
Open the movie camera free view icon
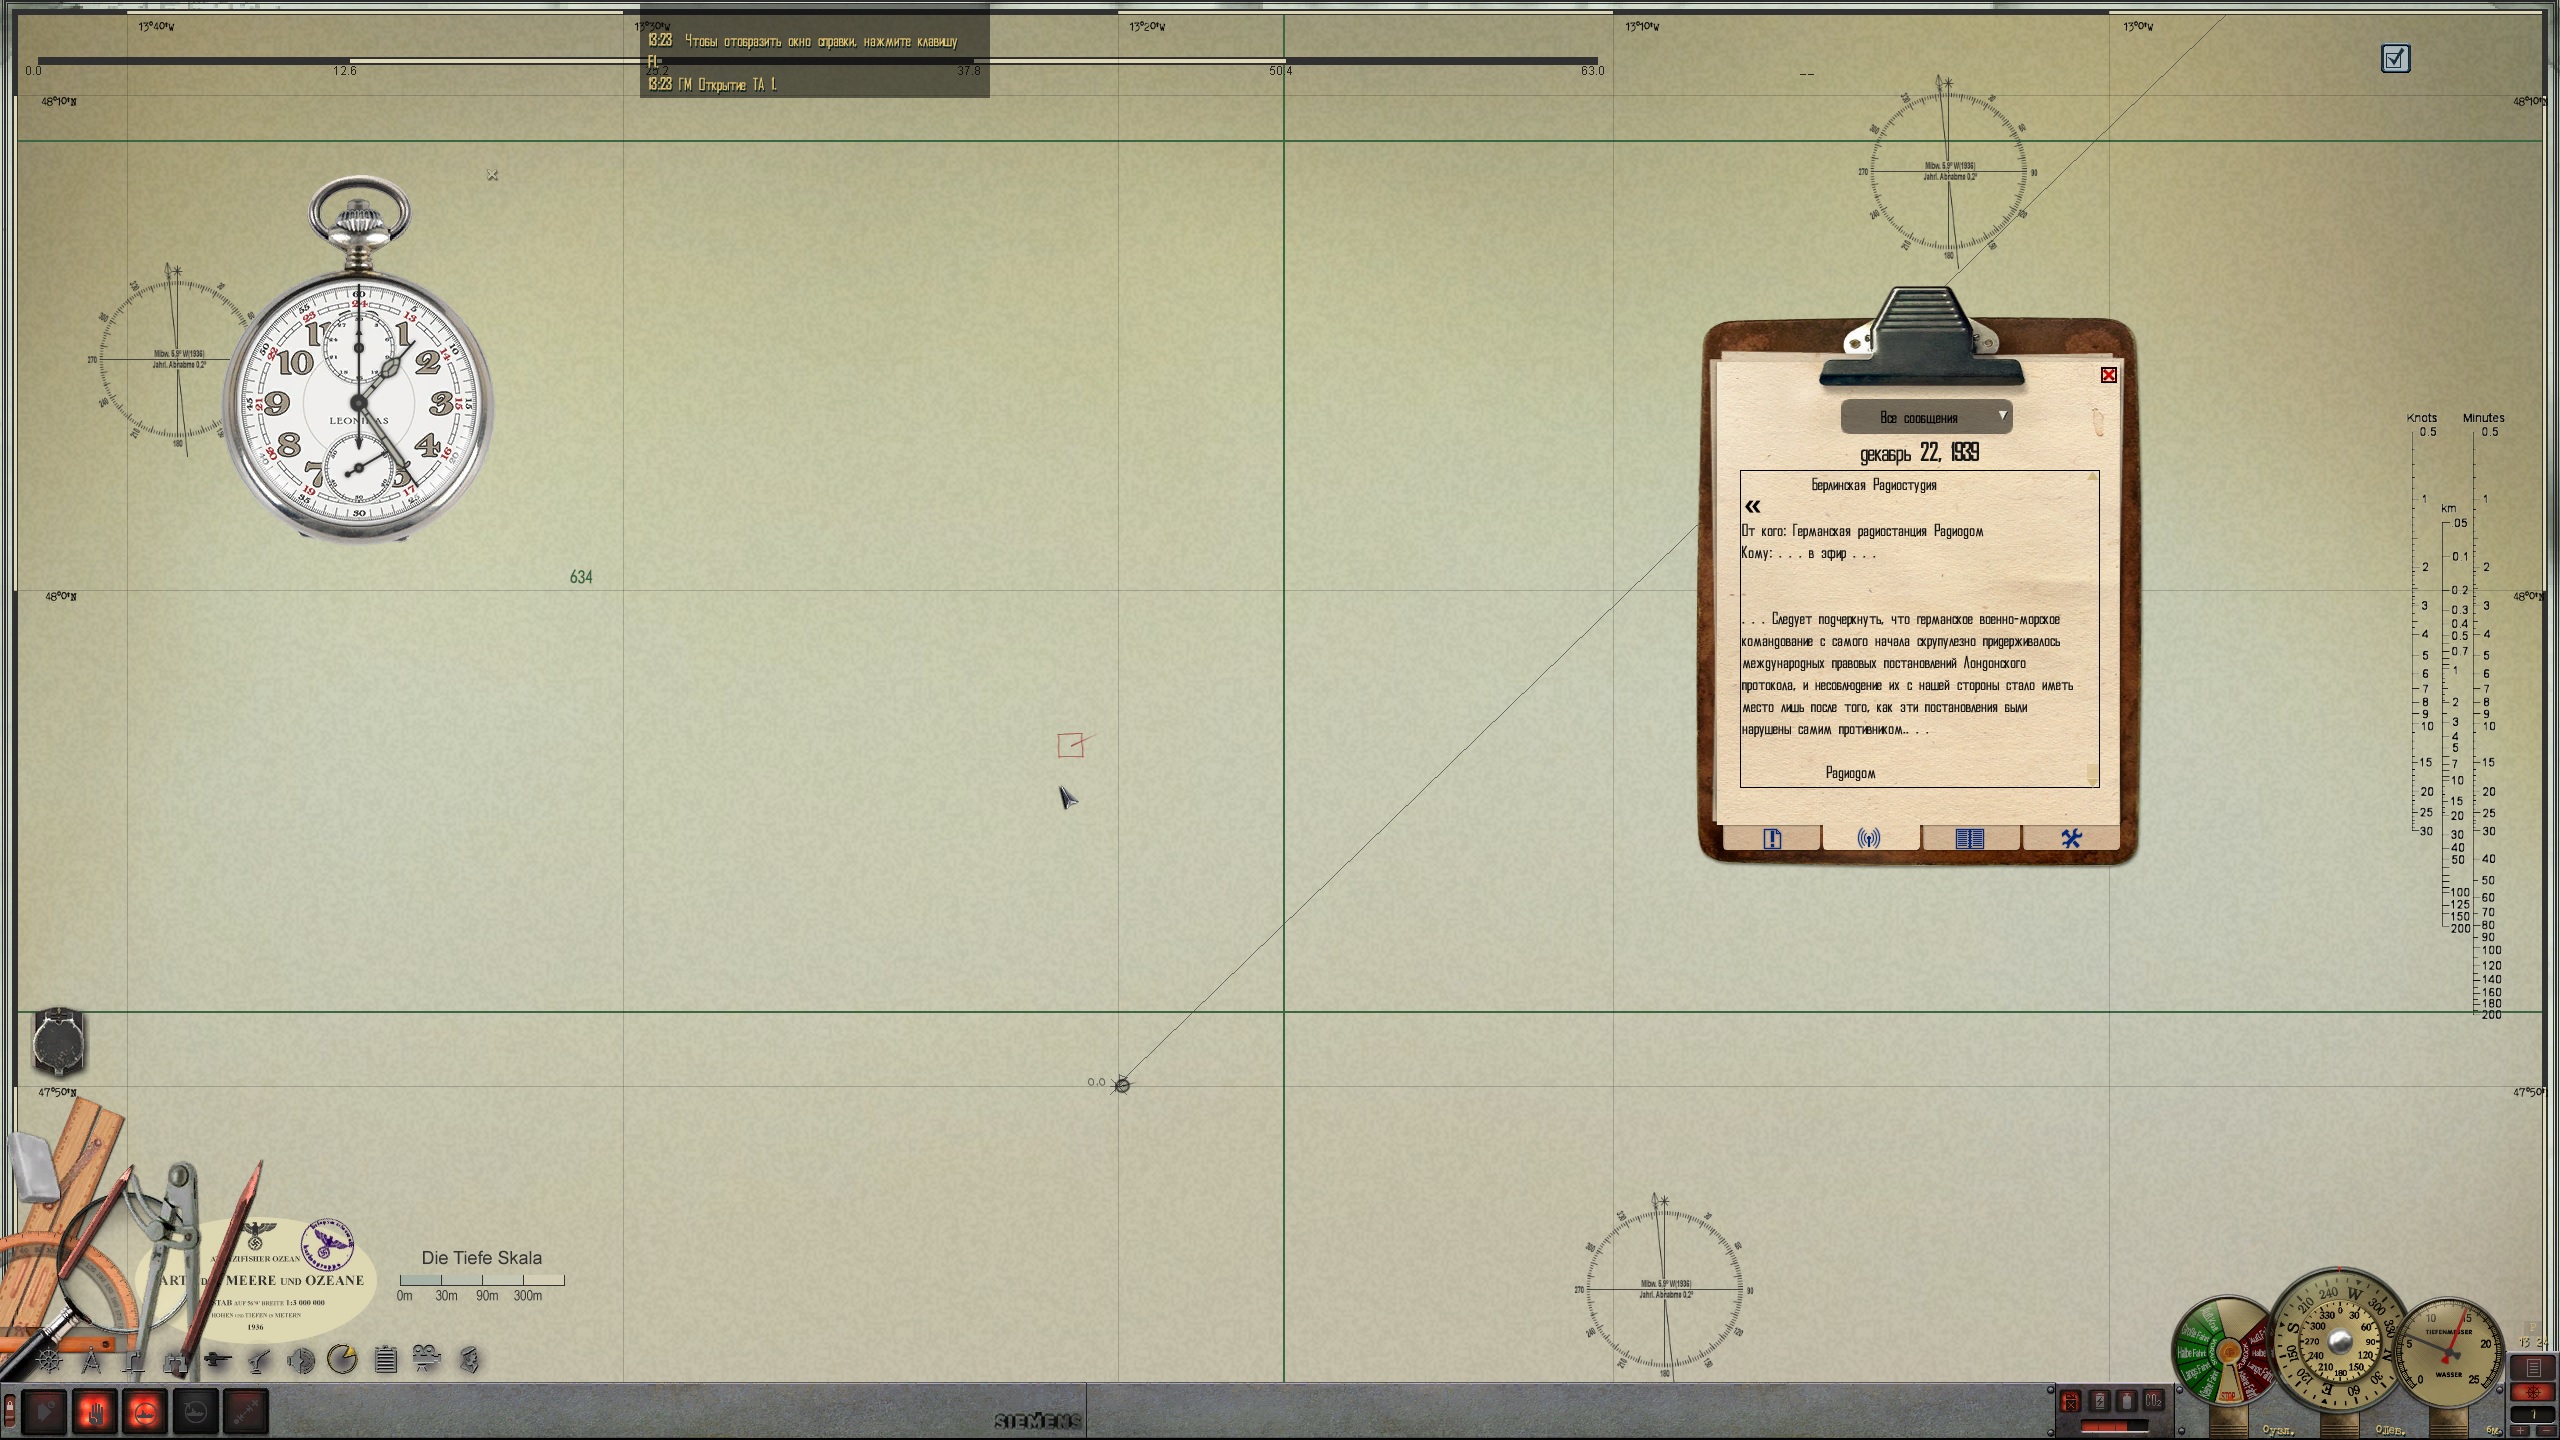pos(426,1359)
